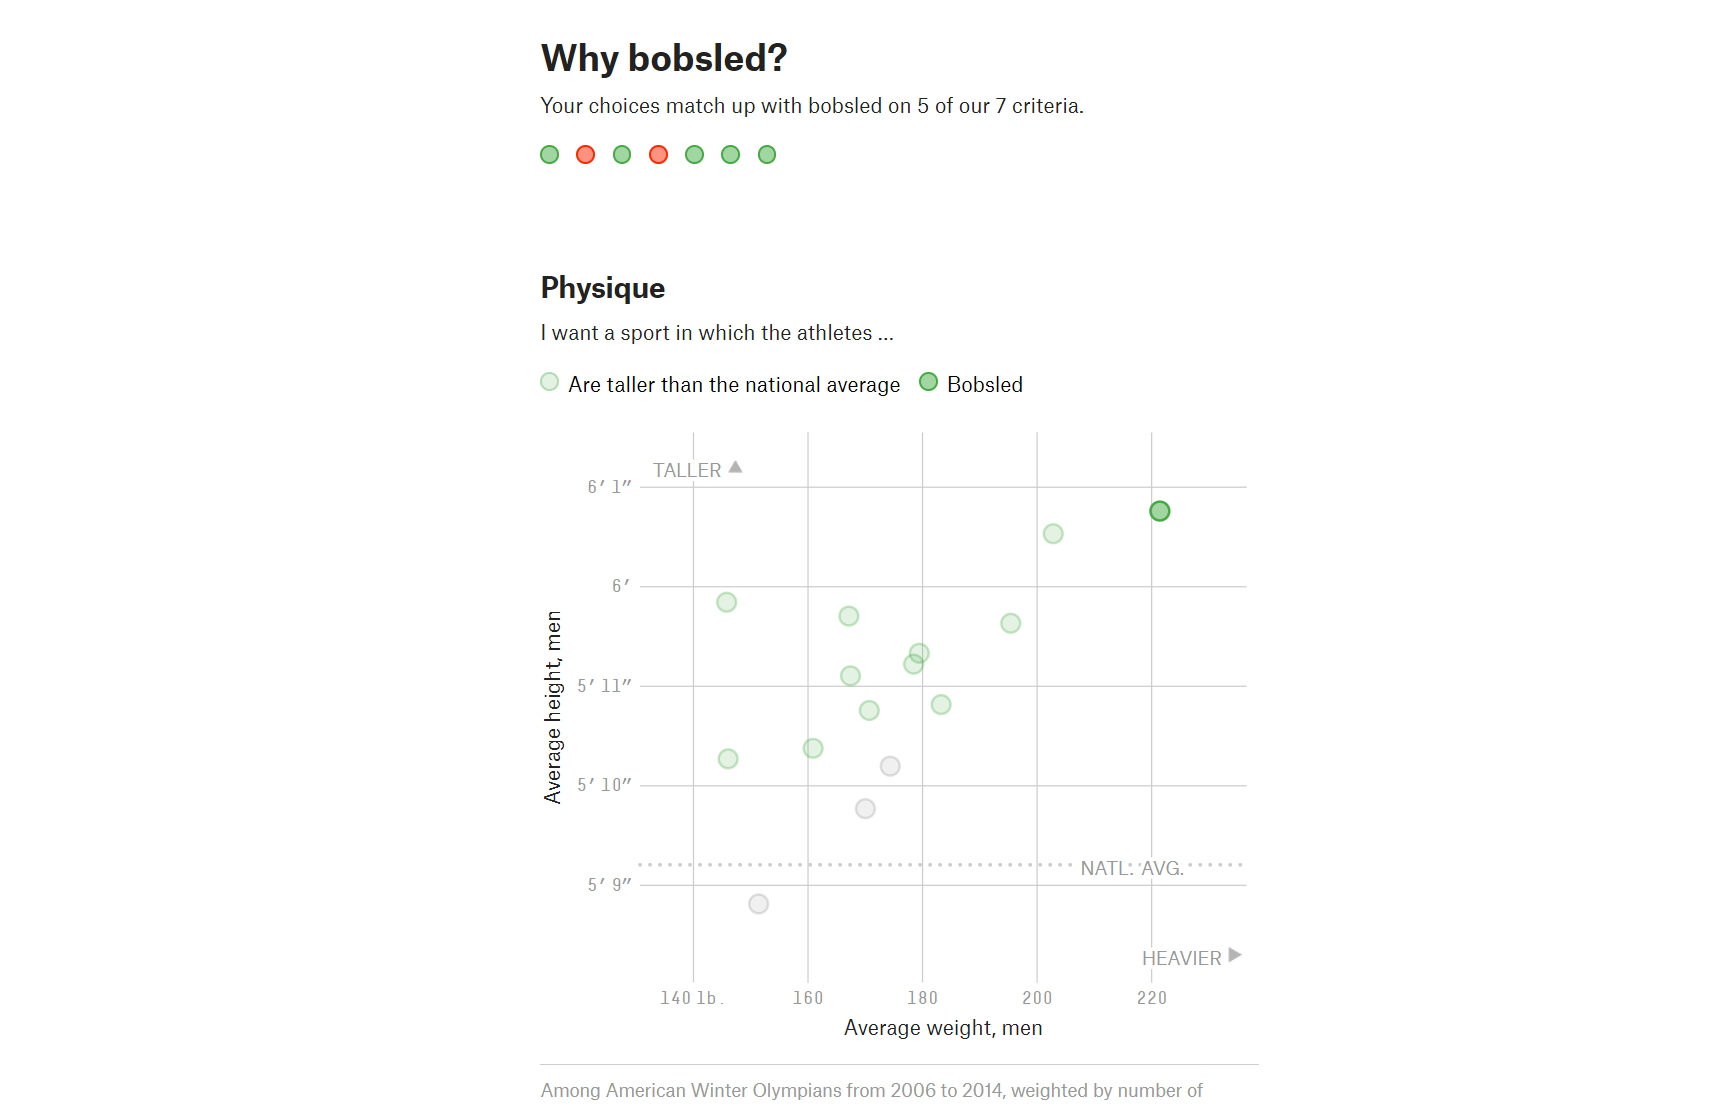Click the gray data point below the national average line
Image resolution: width=1733 pixels, height=1107 pixels.
coord(759,904)
